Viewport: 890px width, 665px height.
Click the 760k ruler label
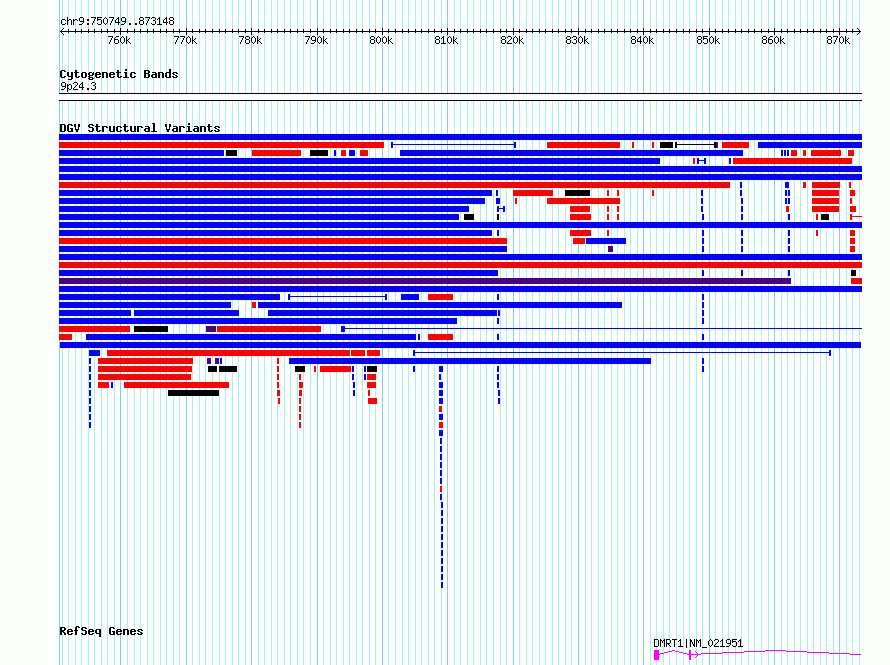coord(119,41)
